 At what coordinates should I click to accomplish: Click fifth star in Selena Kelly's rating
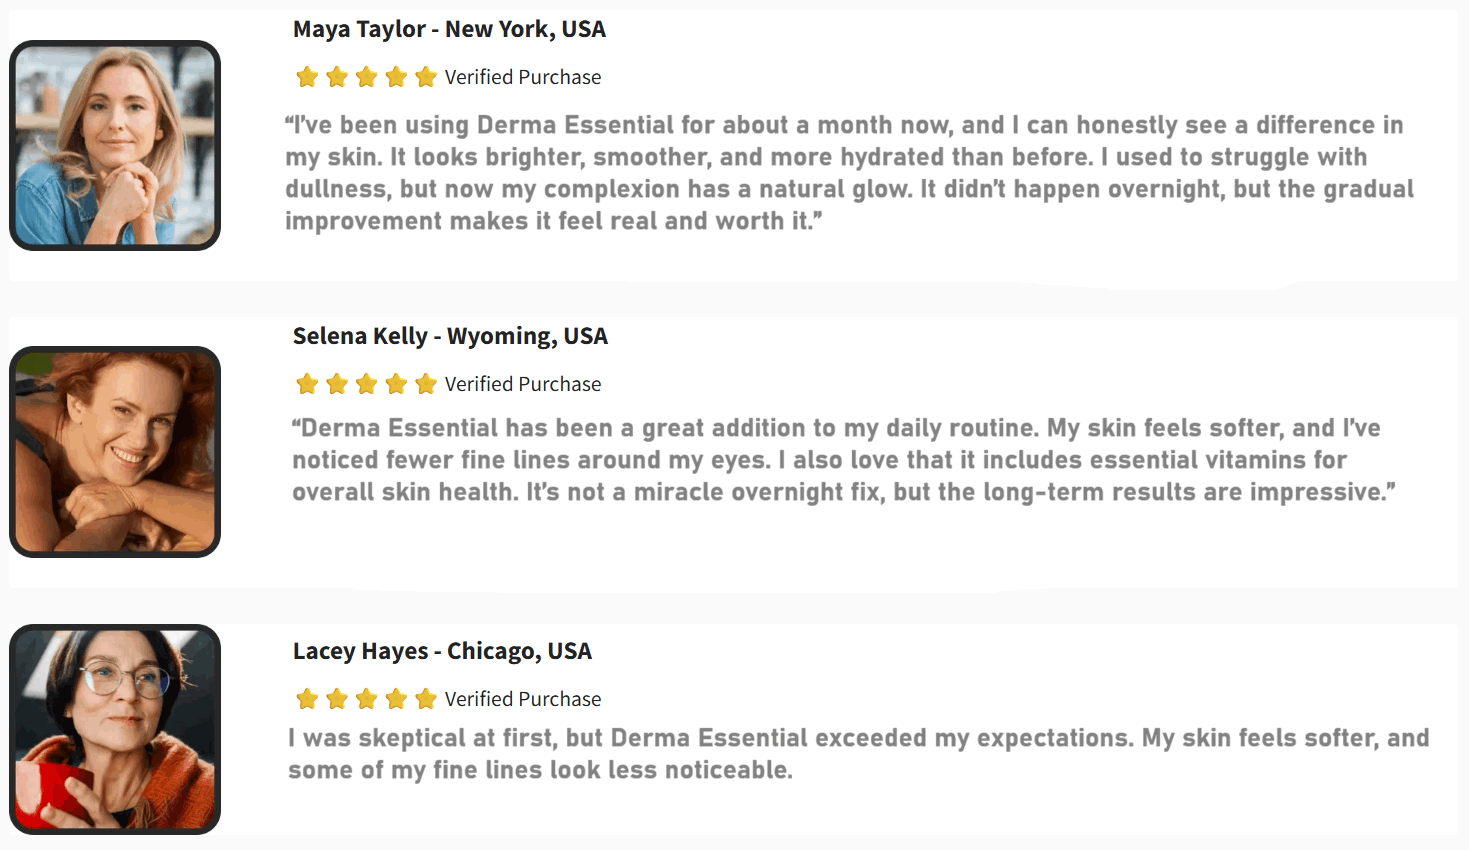(426, 384)
